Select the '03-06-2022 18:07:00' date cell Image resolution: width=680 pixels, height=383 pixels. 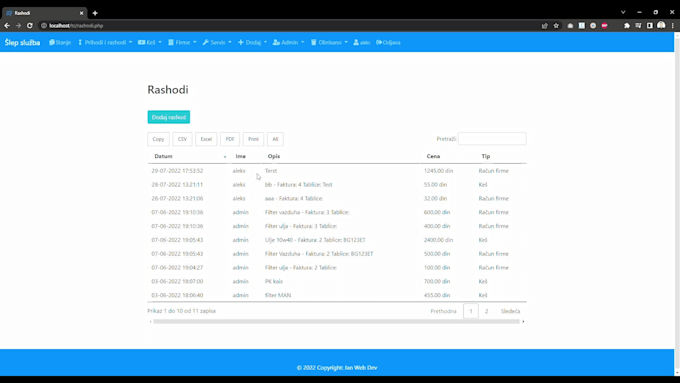coord(177,282)
